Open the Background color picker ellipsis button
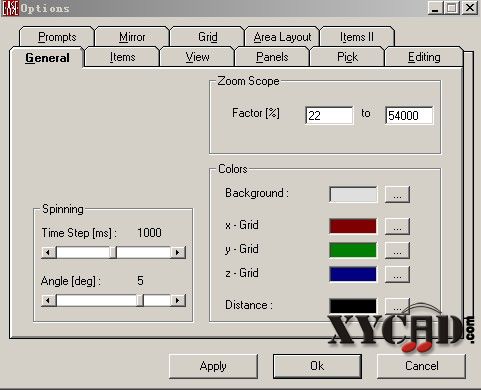This screenshot has width=481, height=390. (x=397, y=194)
